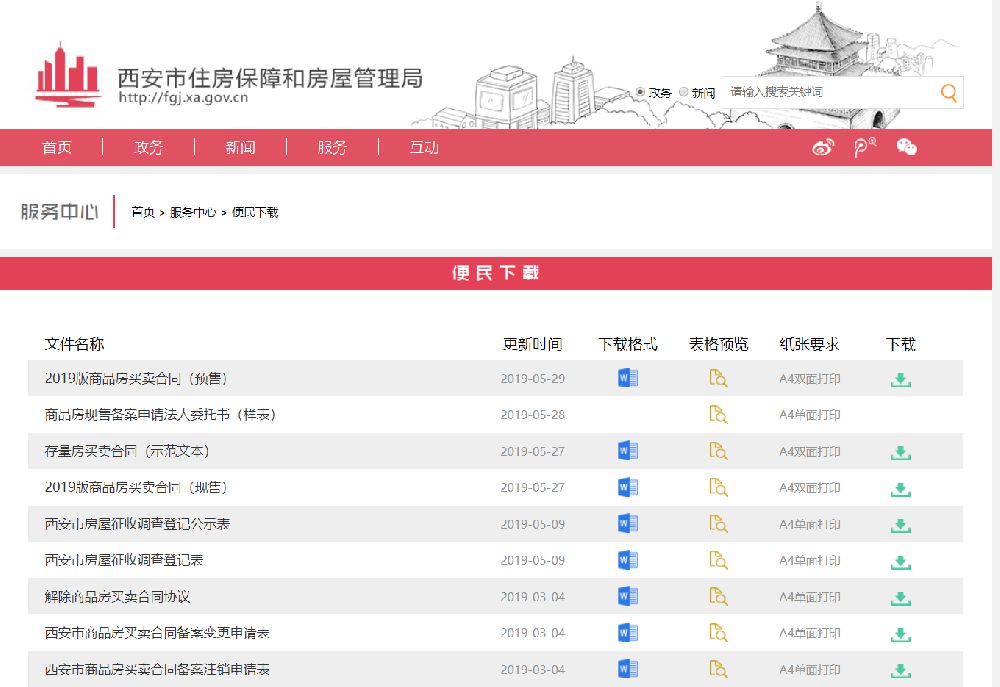
Task: Open 商品房现售备案申请法人委托书（样表） file name
Action: (x=160, y=415)
